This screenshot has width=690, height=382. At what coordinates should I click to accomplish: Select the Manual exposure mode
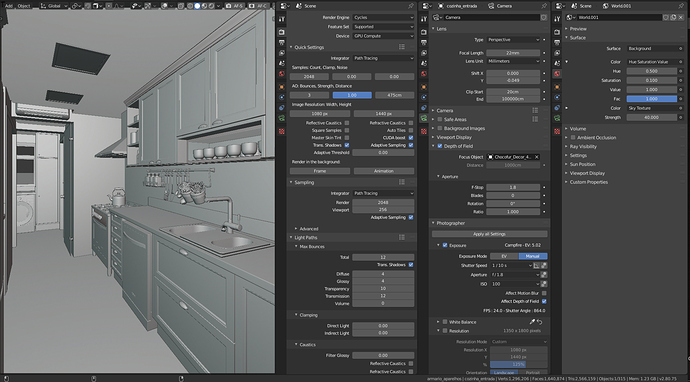coord(533,256)
